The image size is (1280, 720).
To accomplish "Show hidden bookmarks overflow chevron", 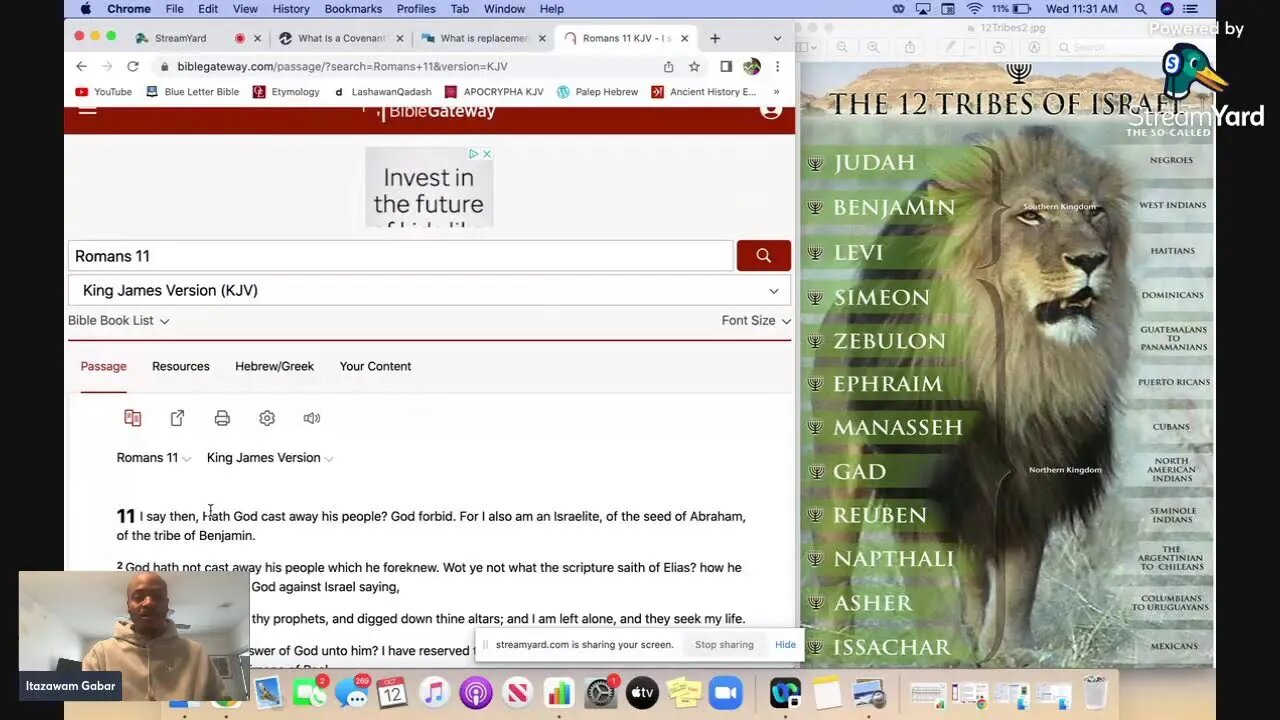I will pyautogui.click(x=776, y=92).
